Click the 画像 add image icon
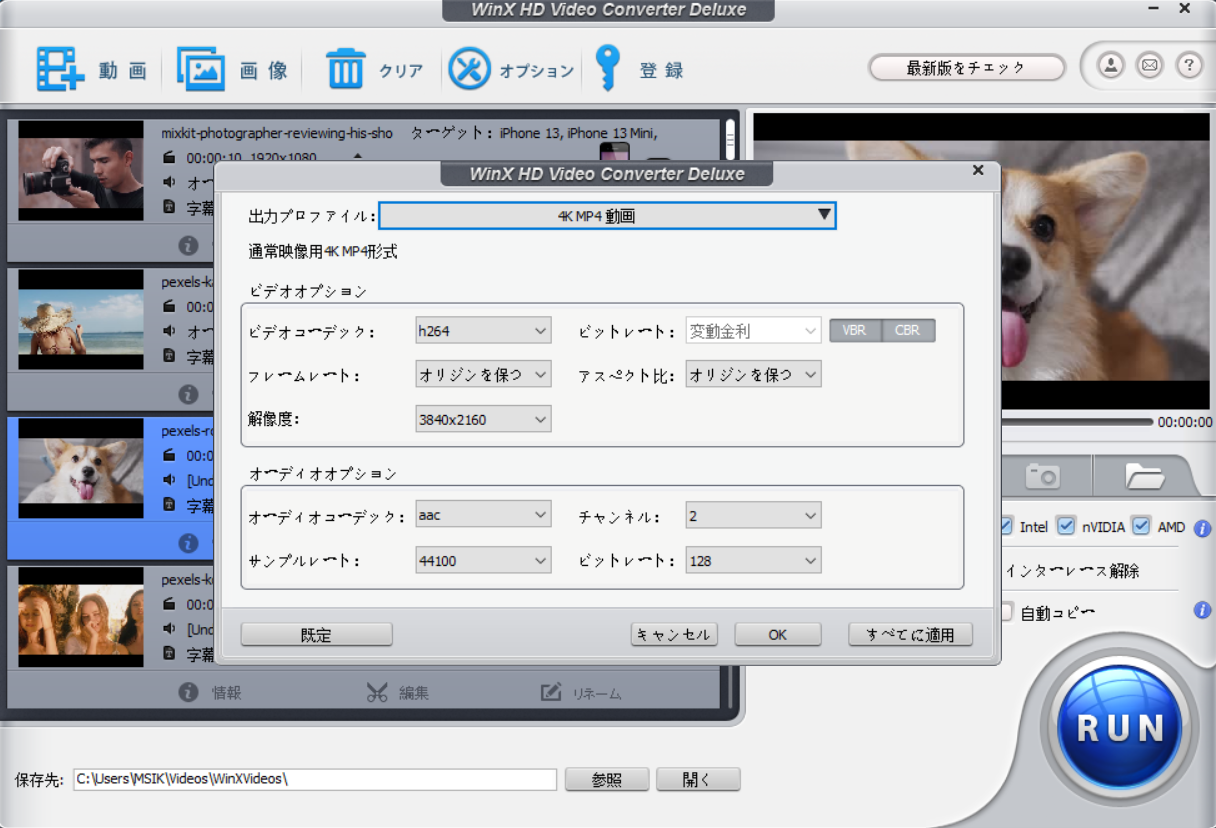Viewport: 1216px width, 828px height. click(201, 69)
